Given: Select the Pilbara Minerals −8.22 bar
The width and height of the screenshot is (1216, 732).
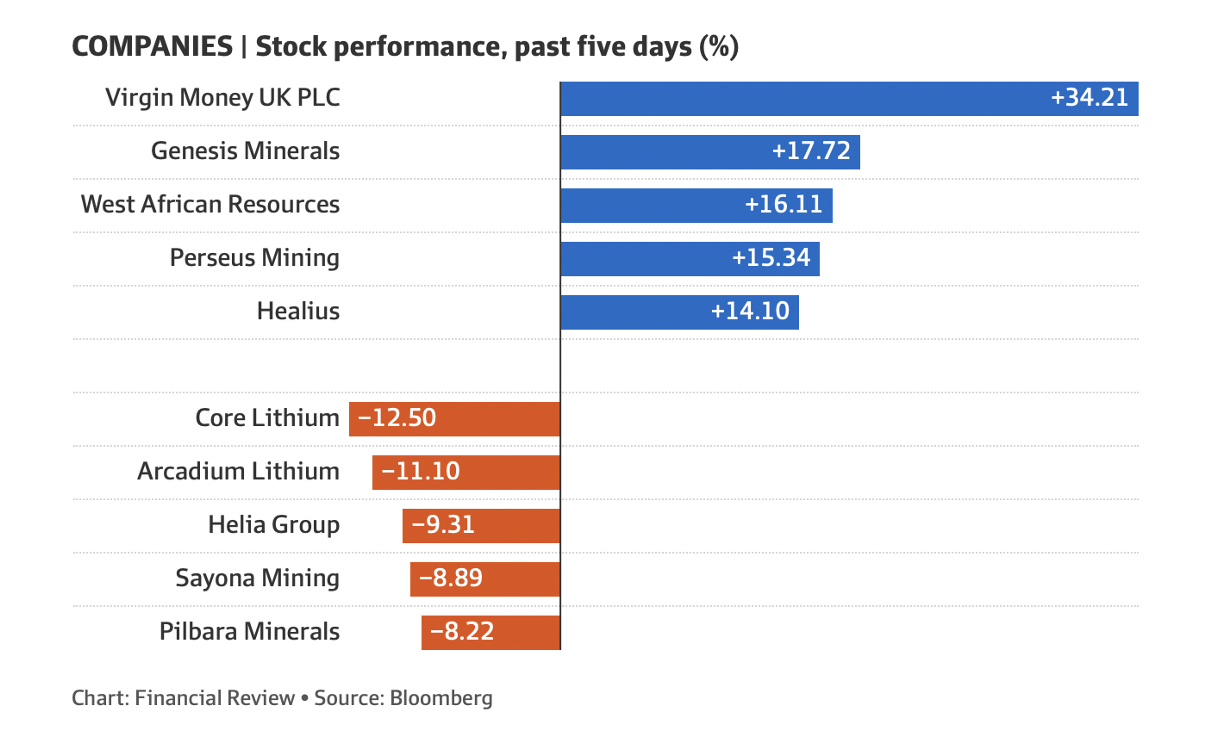Looking at the screenshot, I should [490, 632].
